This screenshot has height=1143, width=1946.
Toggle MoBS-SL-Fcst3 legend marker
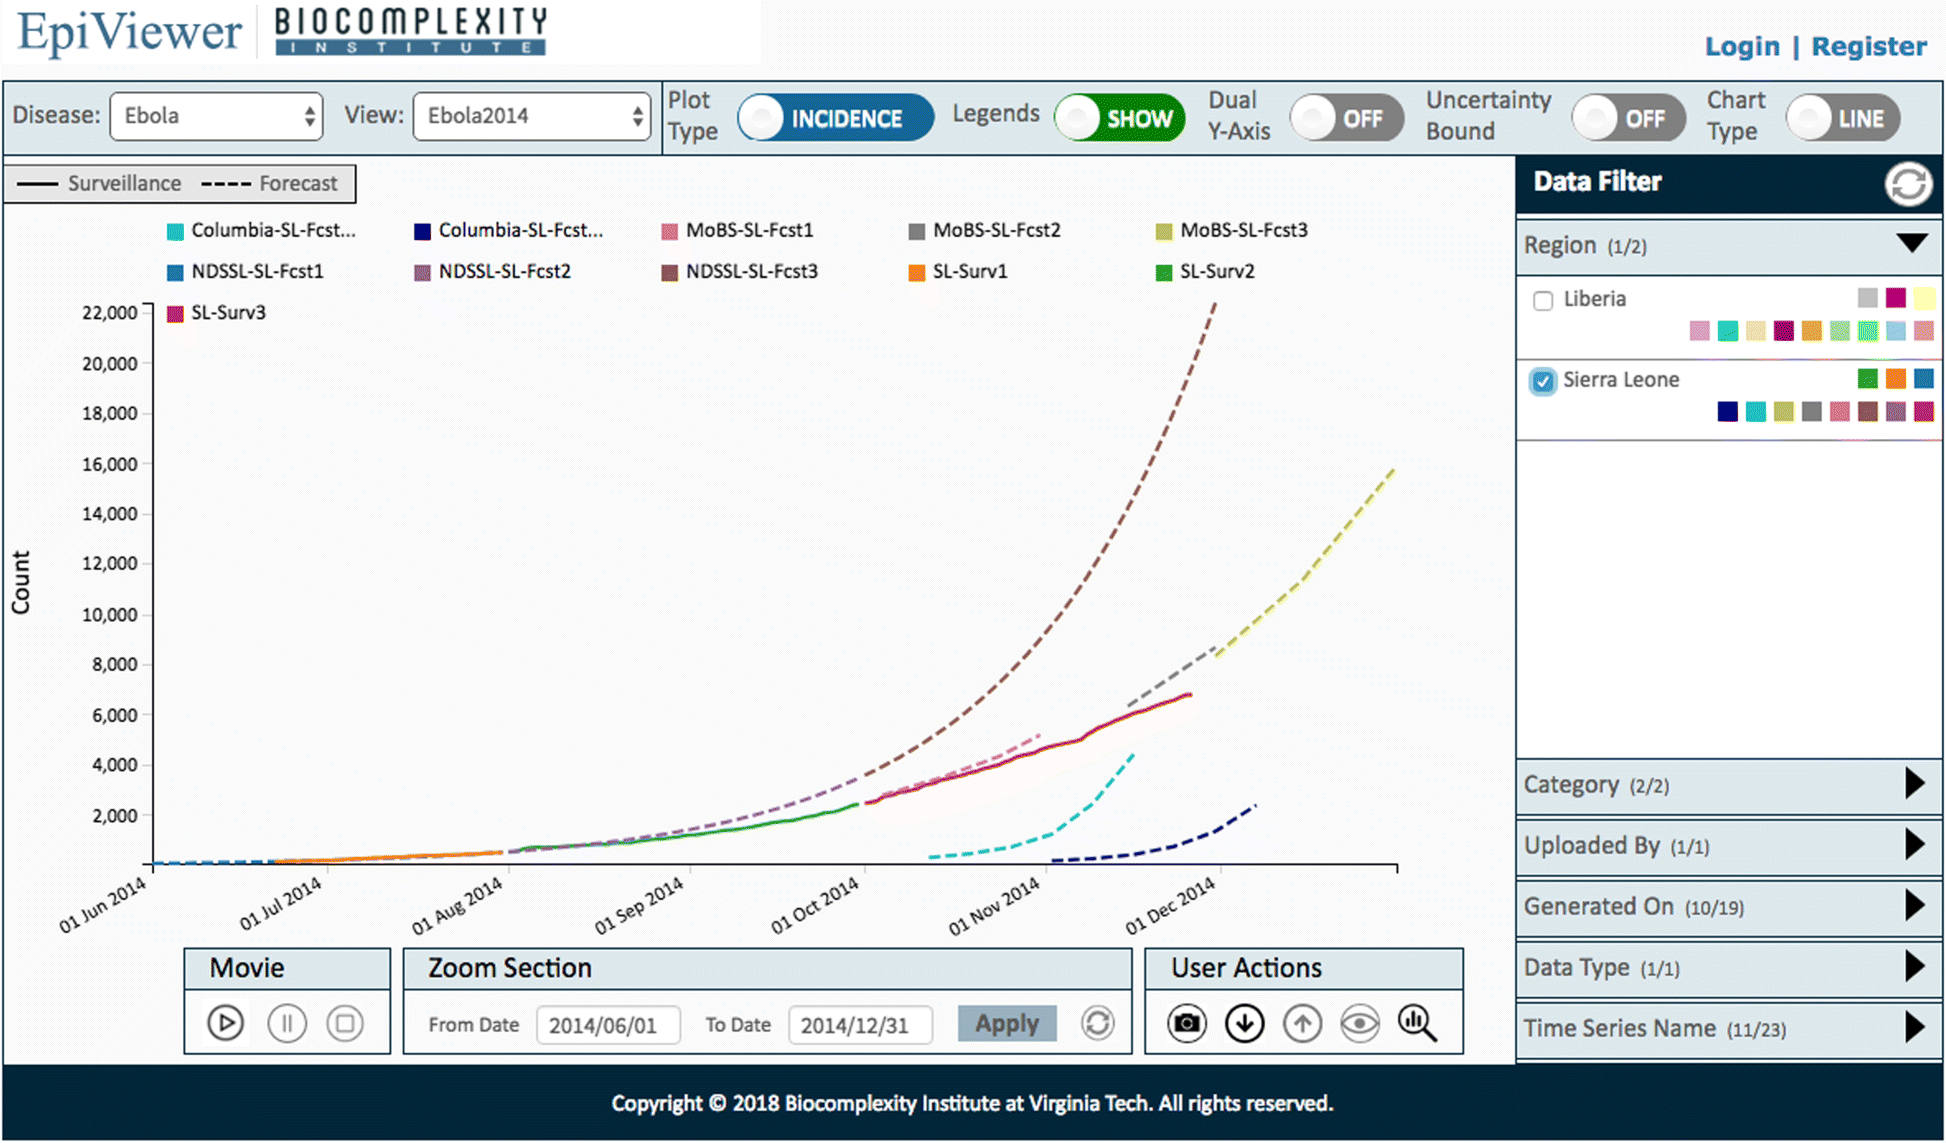click(x=1164, y=231)
